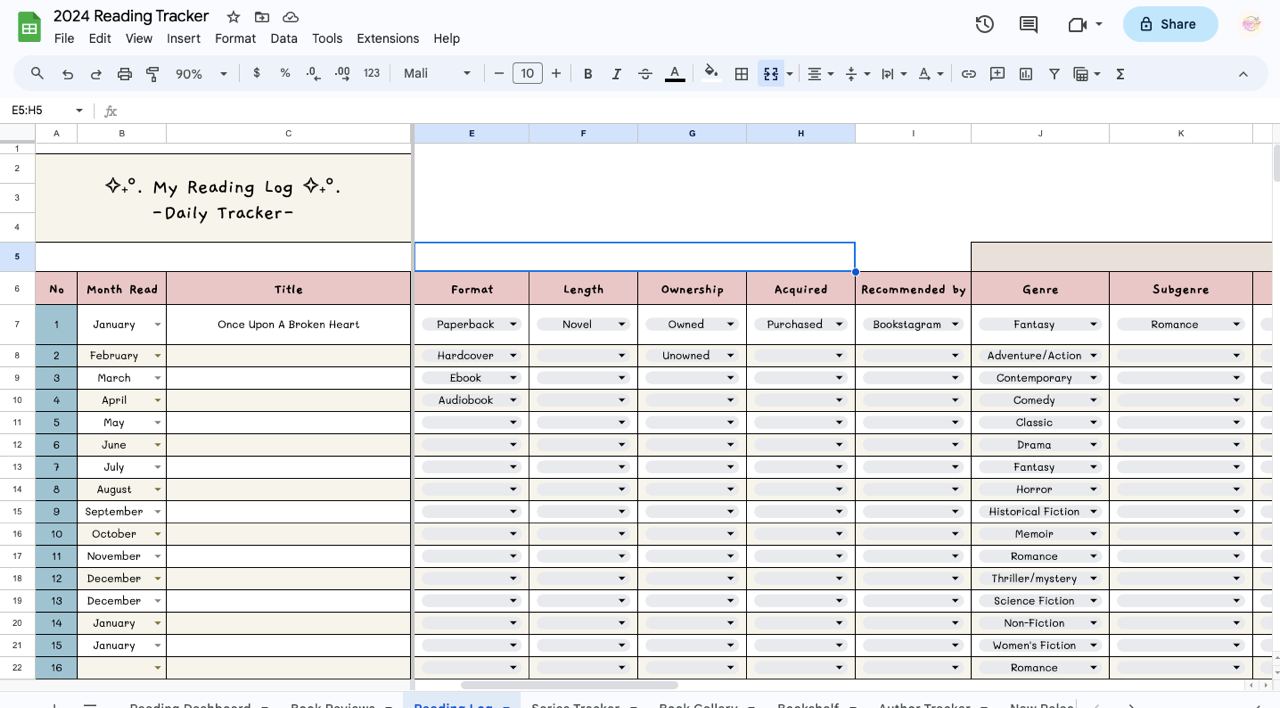Click the horizontal scrollbar thumb
1280x708 pixels.
click(569, 685)
